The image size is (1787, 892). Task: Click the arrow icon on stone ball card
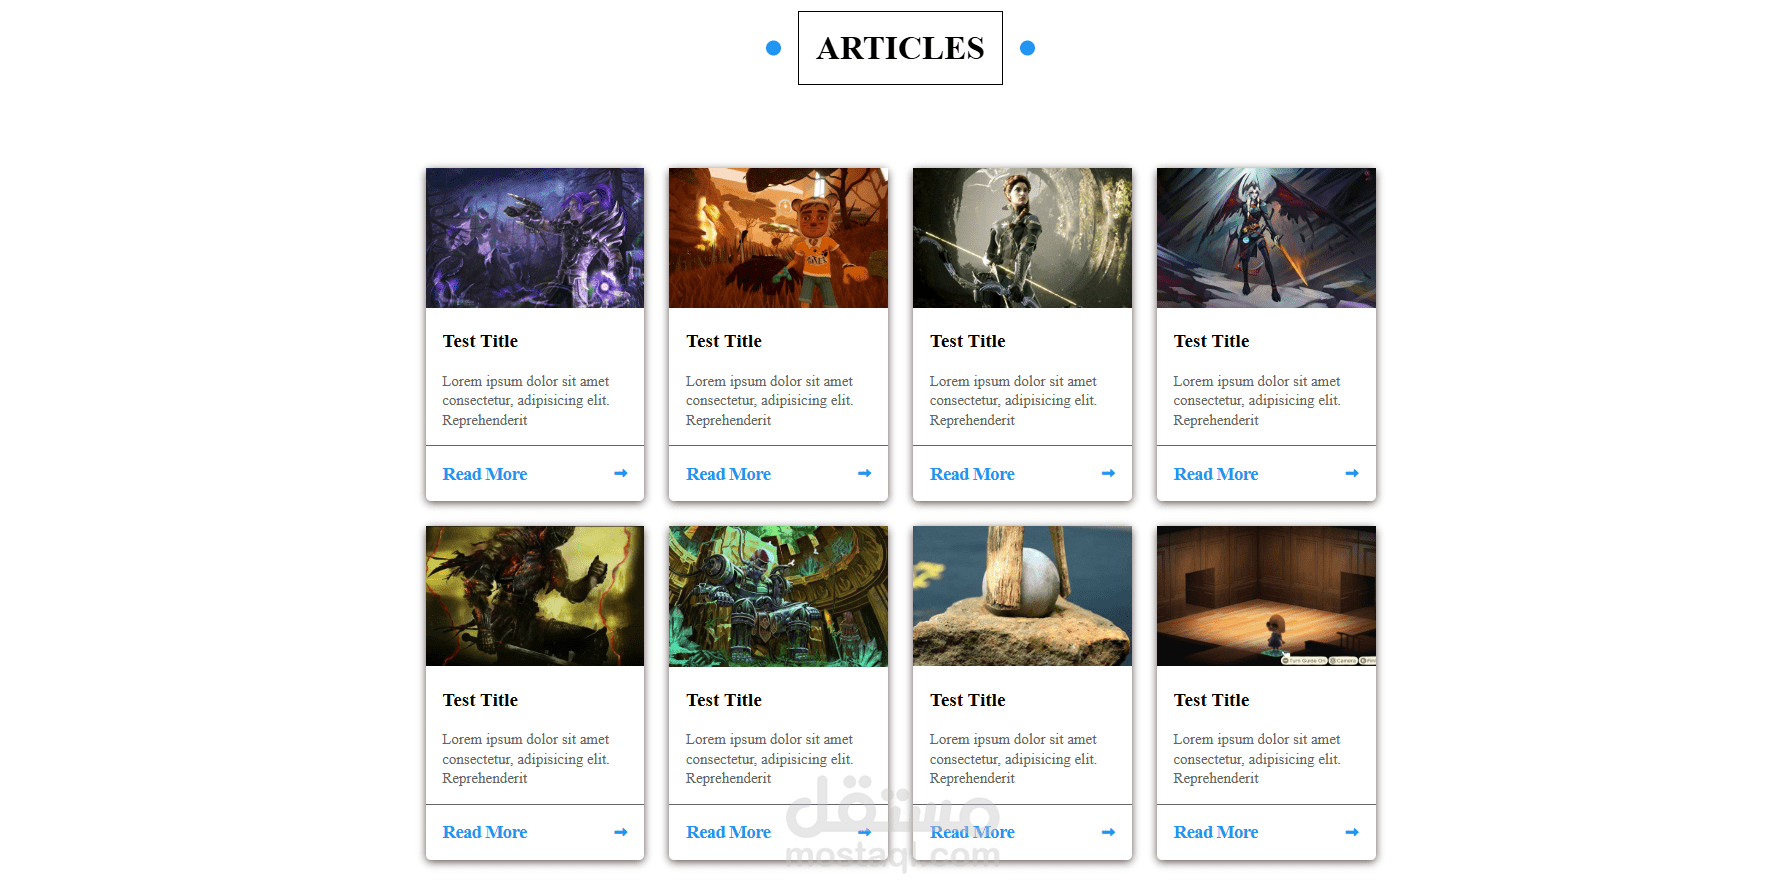[1108, 832]
